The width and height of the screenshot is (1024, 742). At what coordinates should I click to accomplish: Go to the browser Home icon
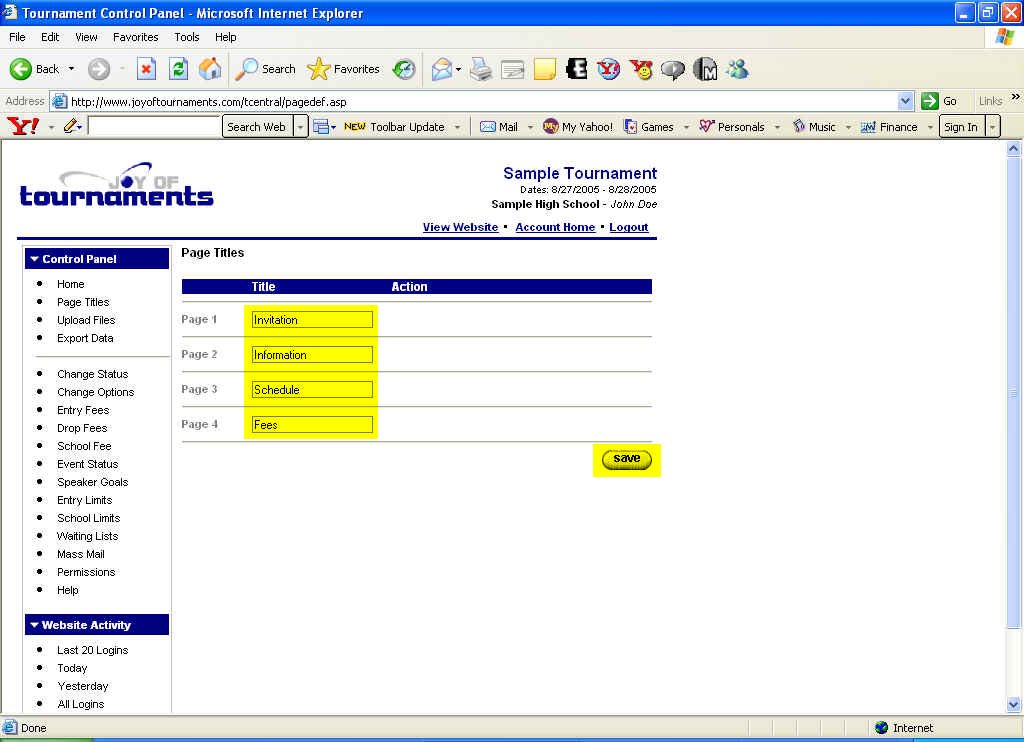coord(210,69)
